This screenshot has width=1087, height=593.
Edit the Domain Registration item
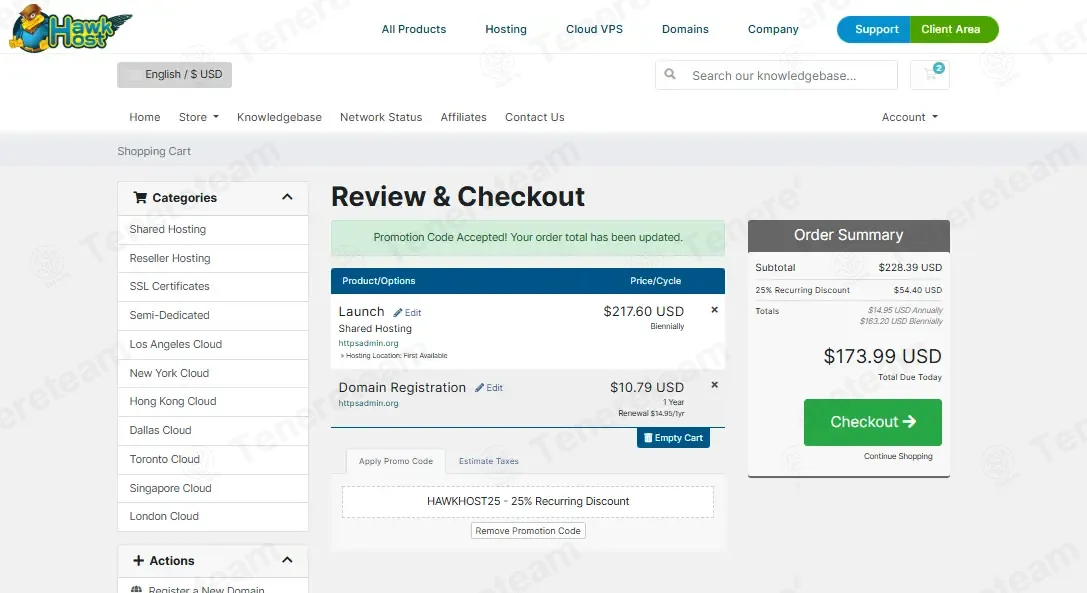(489, 388)
